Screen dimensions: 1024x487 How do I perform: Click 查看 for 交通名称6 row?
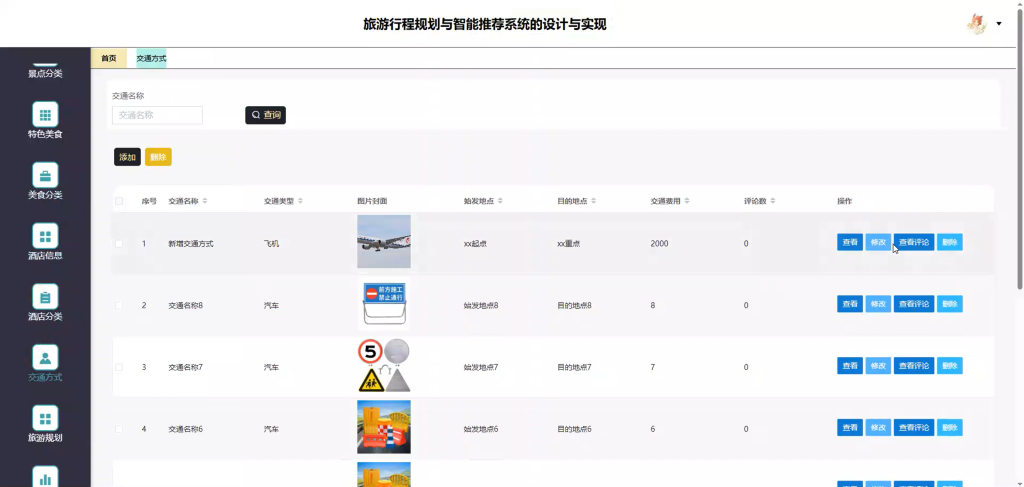click(x=850, y=428)
